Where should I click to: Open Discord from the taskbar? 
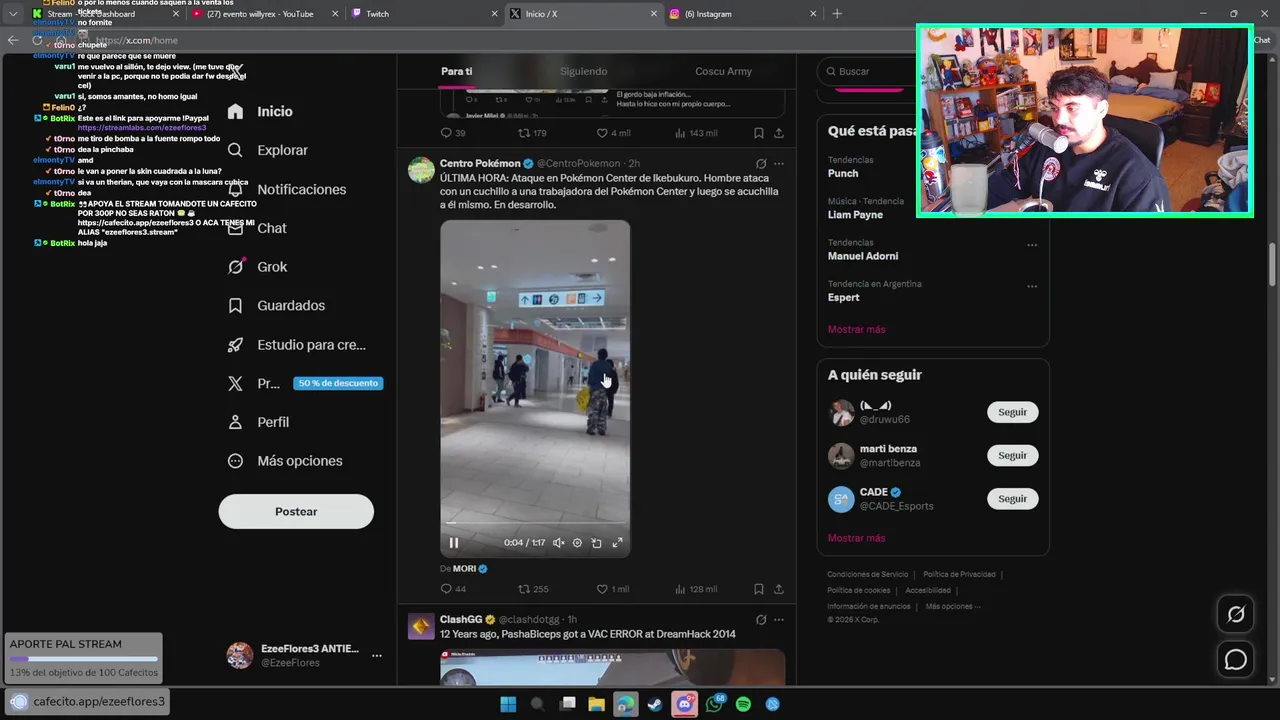pyautogui.click(x=685, y=704)
